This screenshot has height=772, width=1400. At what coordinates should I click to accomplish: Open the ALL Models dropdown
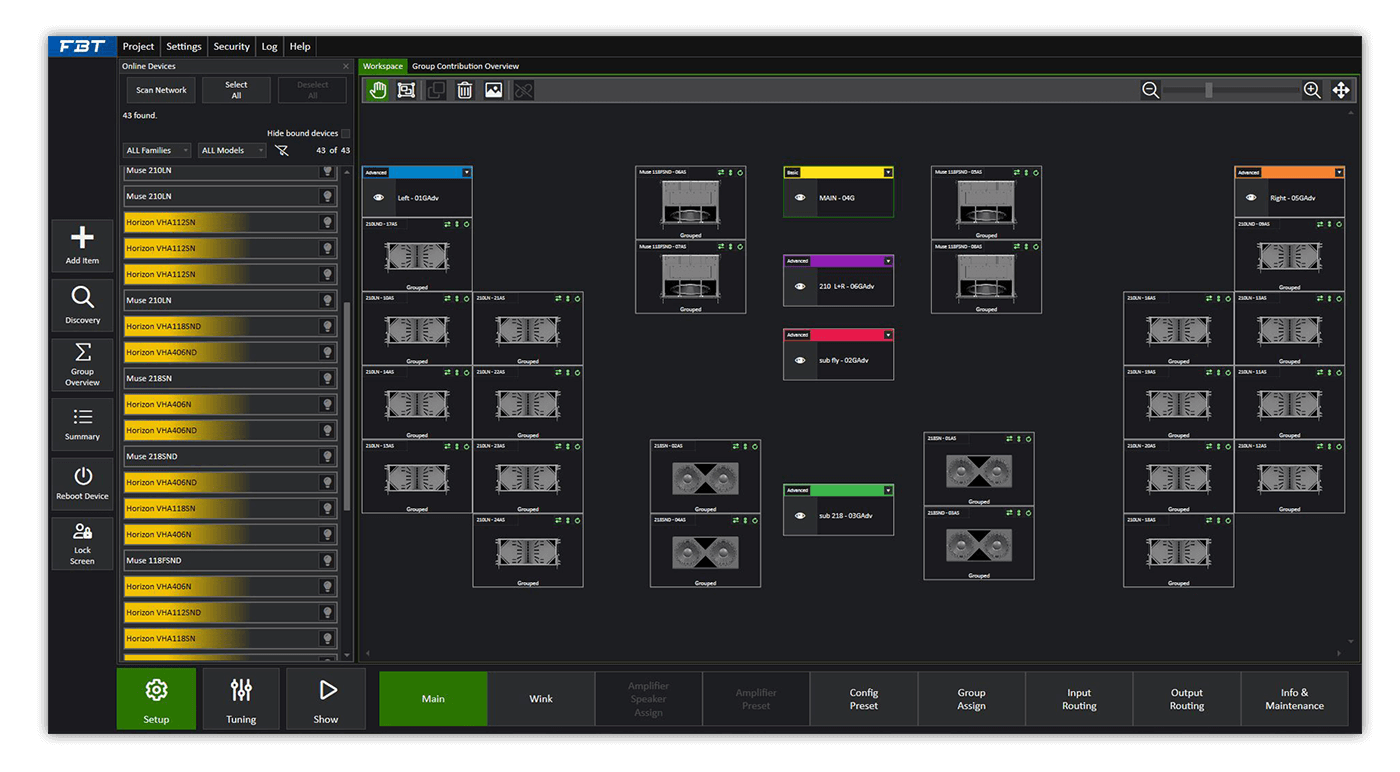tap(232, 150)
